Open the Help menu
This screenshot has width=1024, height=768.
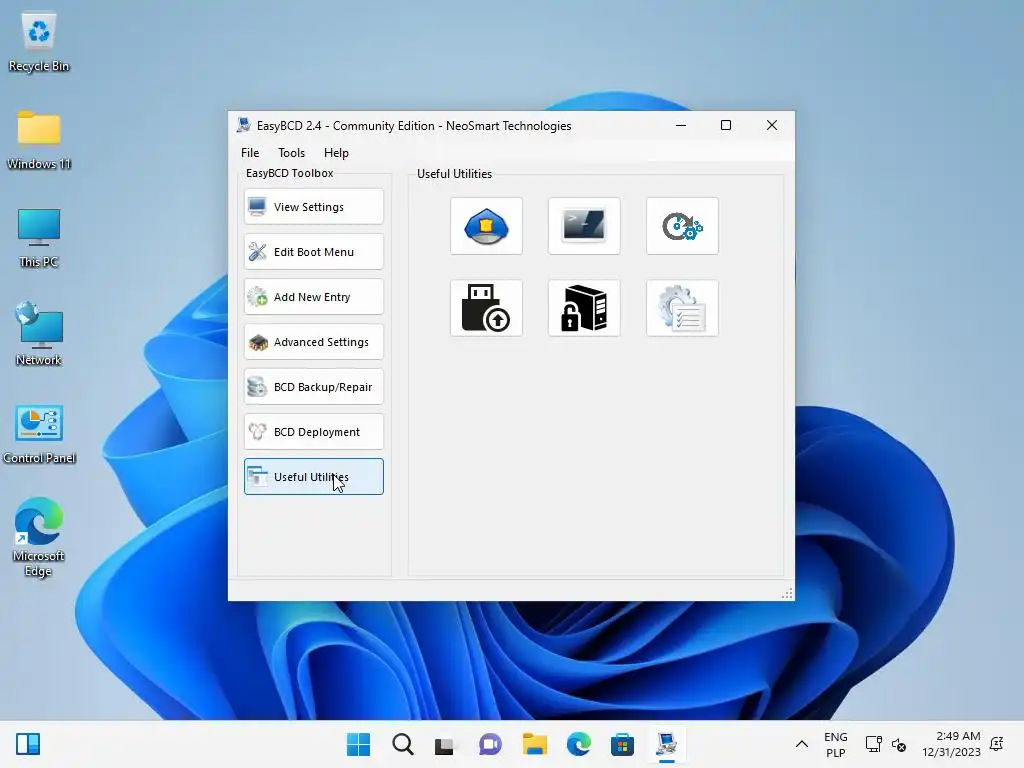click(336, 153)
